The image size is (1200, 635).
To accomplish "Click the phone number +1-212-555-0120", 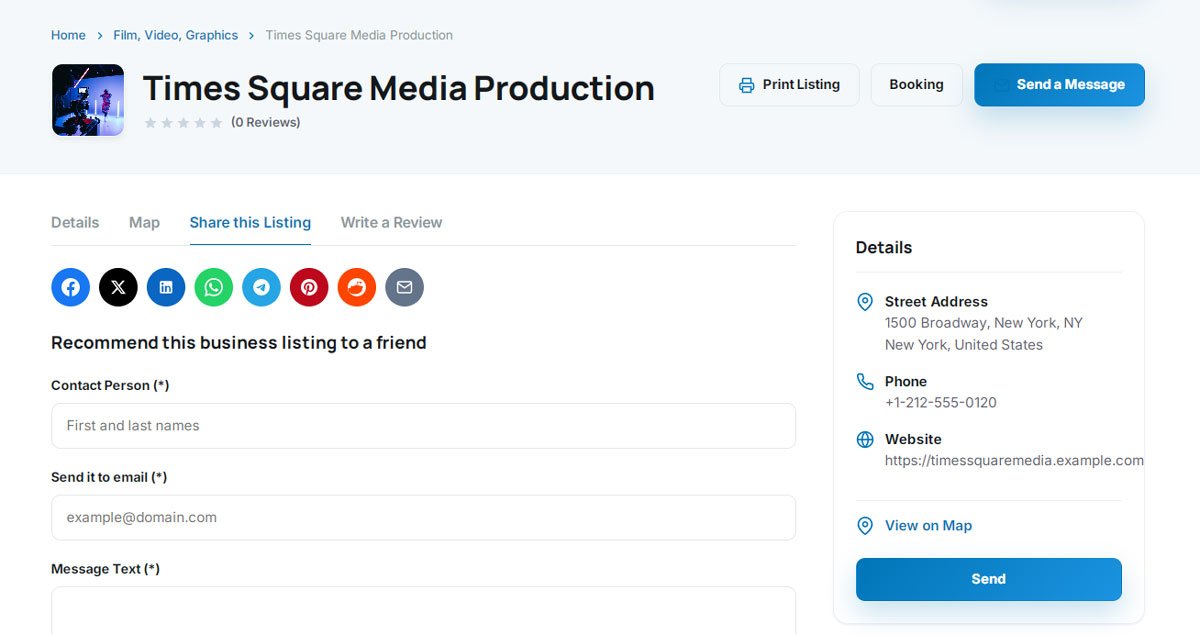I will [941, 403].
